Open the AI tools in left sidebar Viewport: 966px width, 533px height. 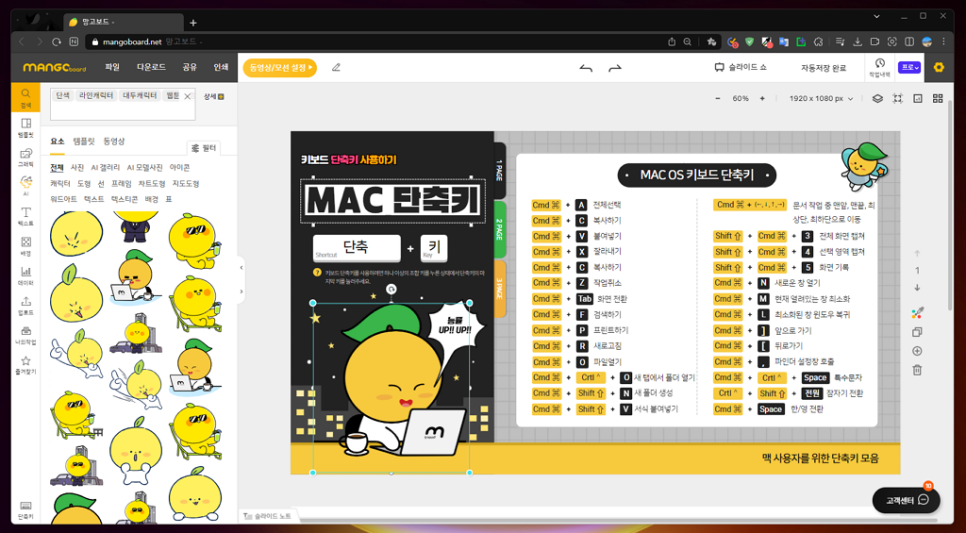25,186
